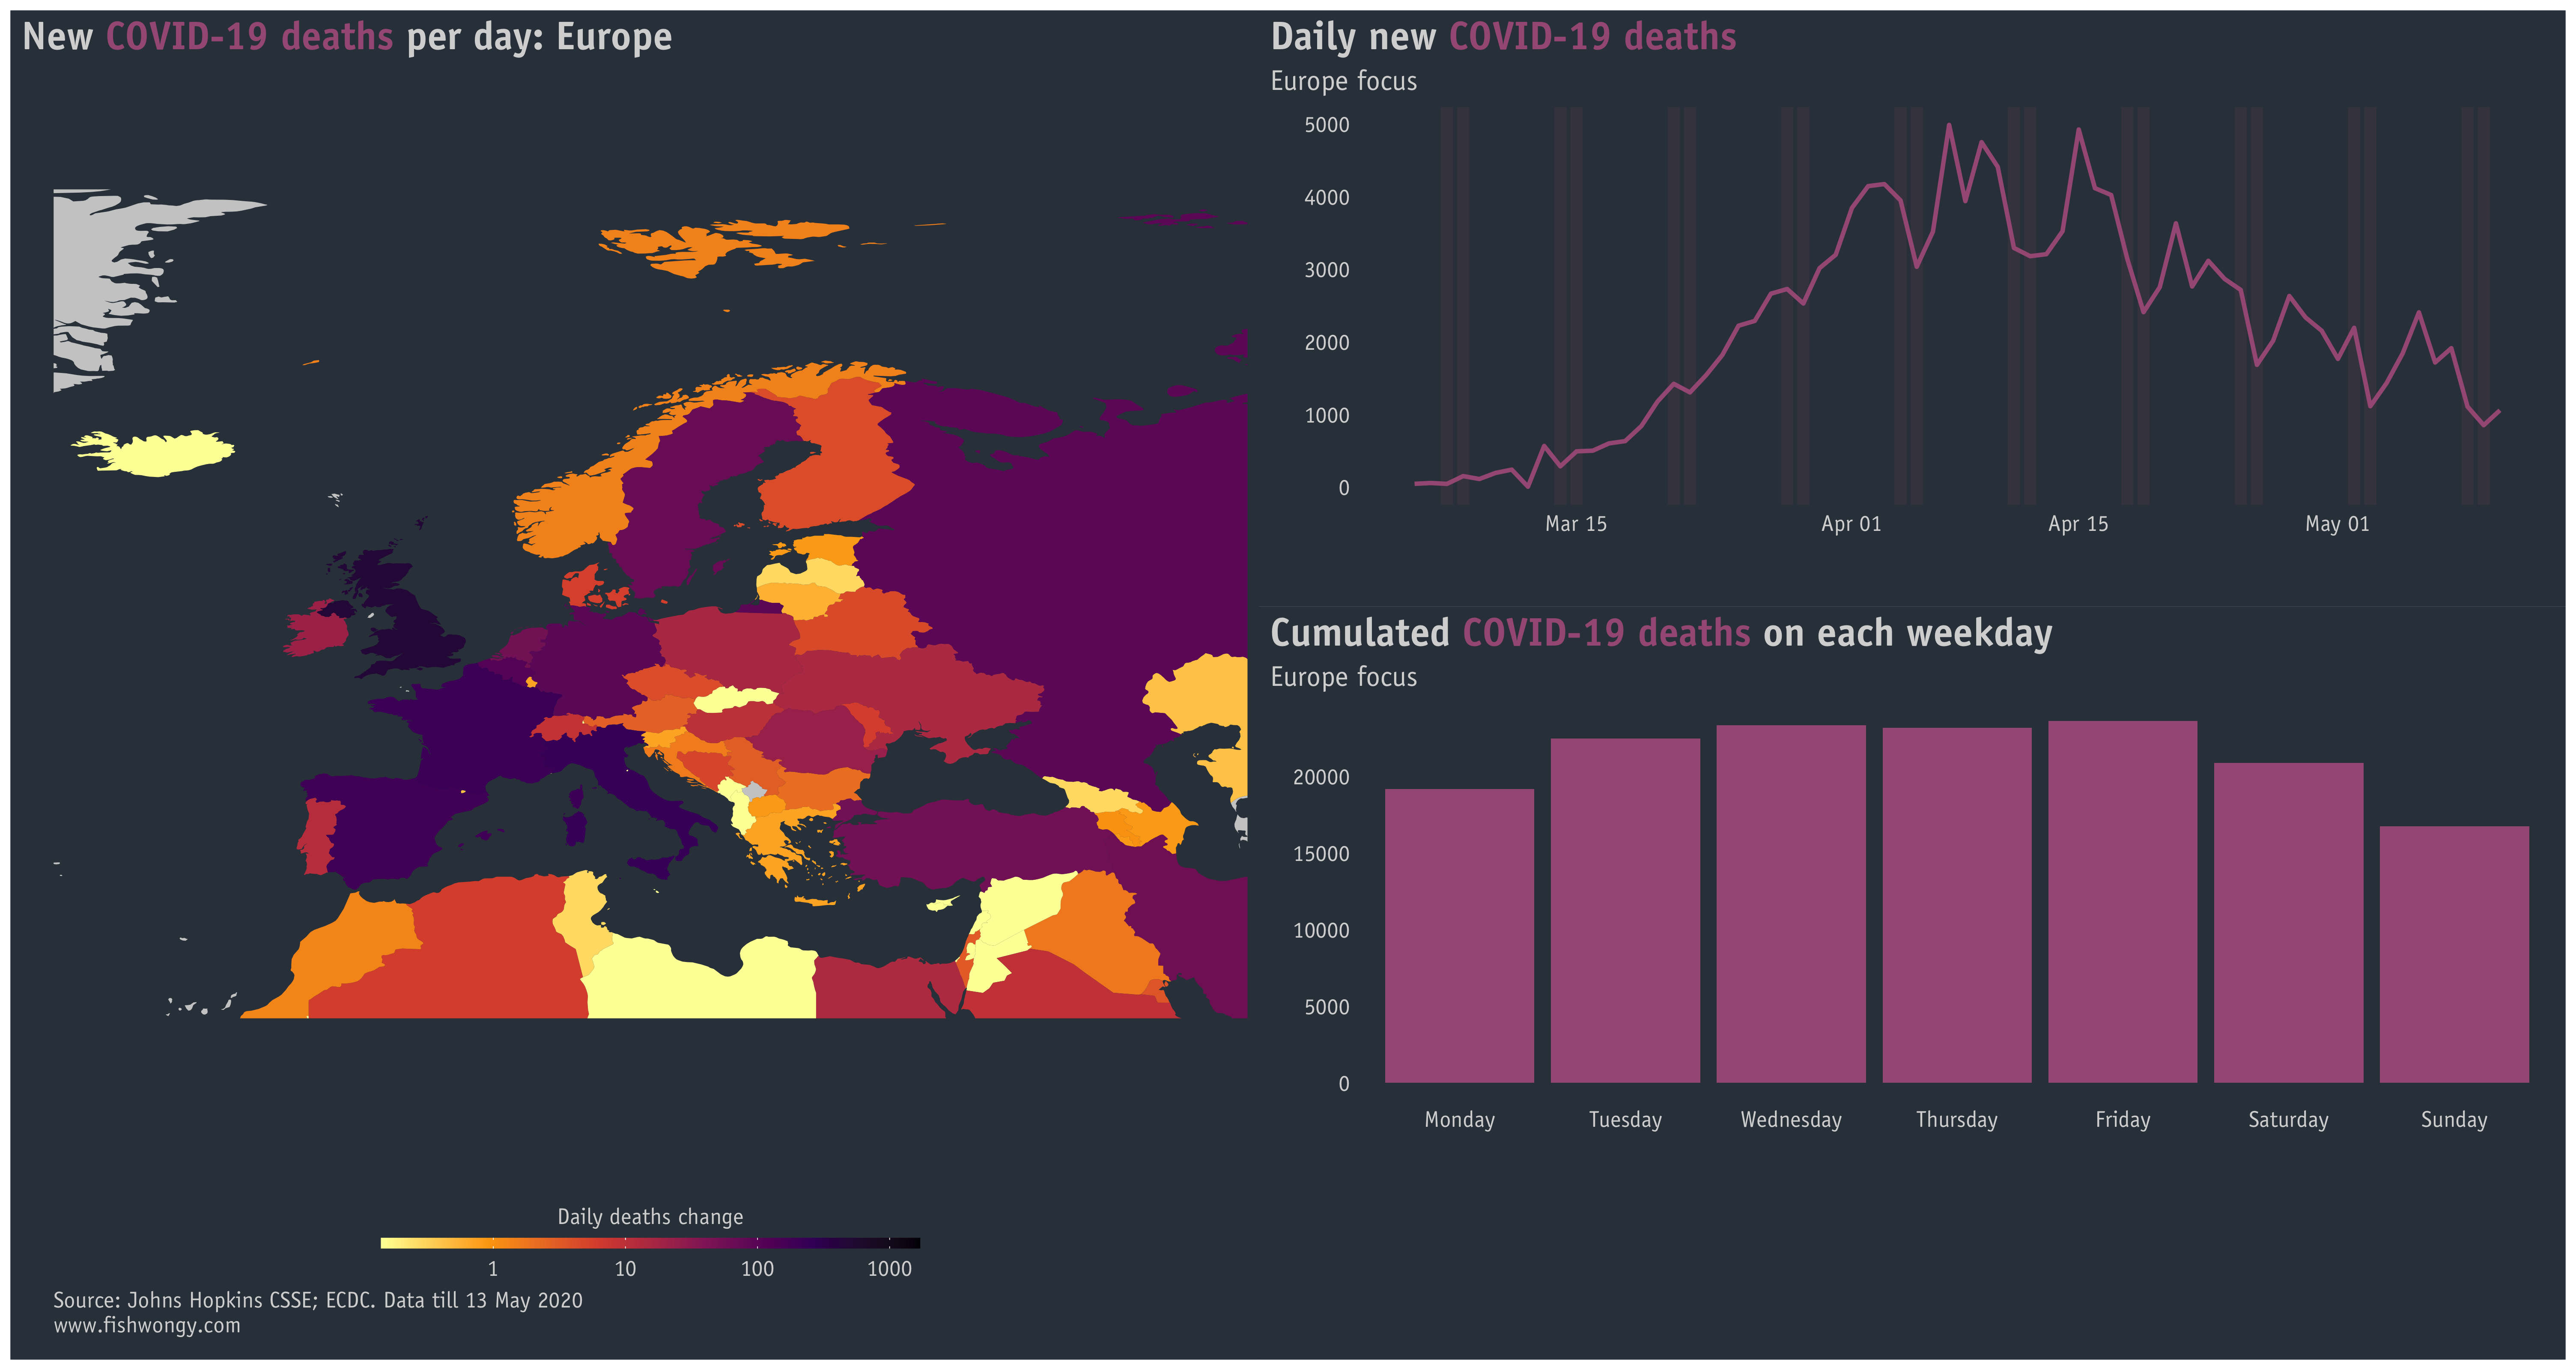Screen dimensions: 2576x1370
Task: Click the 'Tuesday' axis label
Action: coord(1625,1120)
